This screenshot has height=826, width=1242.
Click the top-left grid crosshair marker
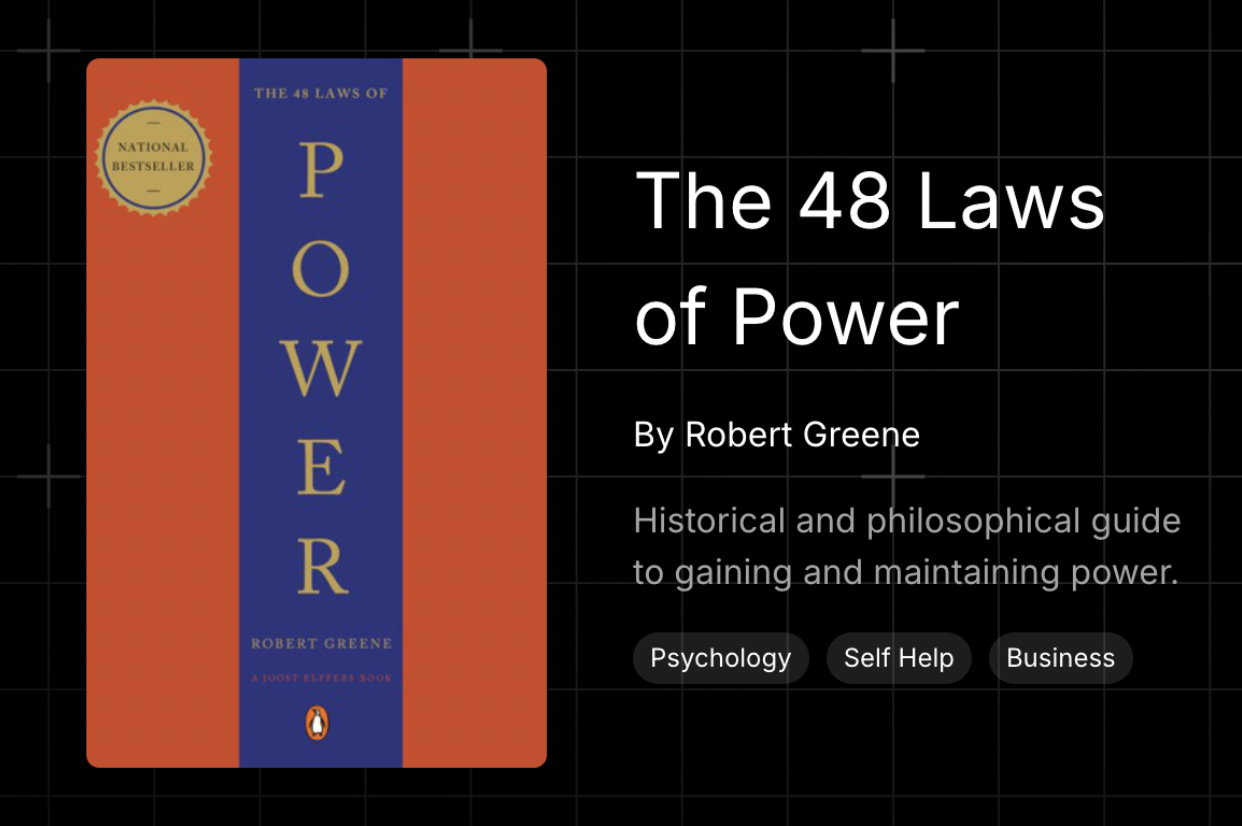coord(48,50)
